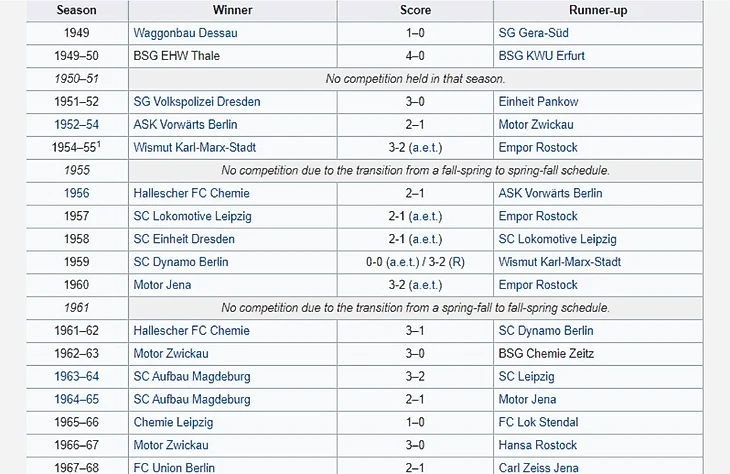Open the 1956 season link
This screenshot has width=730, height=474.
76,193
